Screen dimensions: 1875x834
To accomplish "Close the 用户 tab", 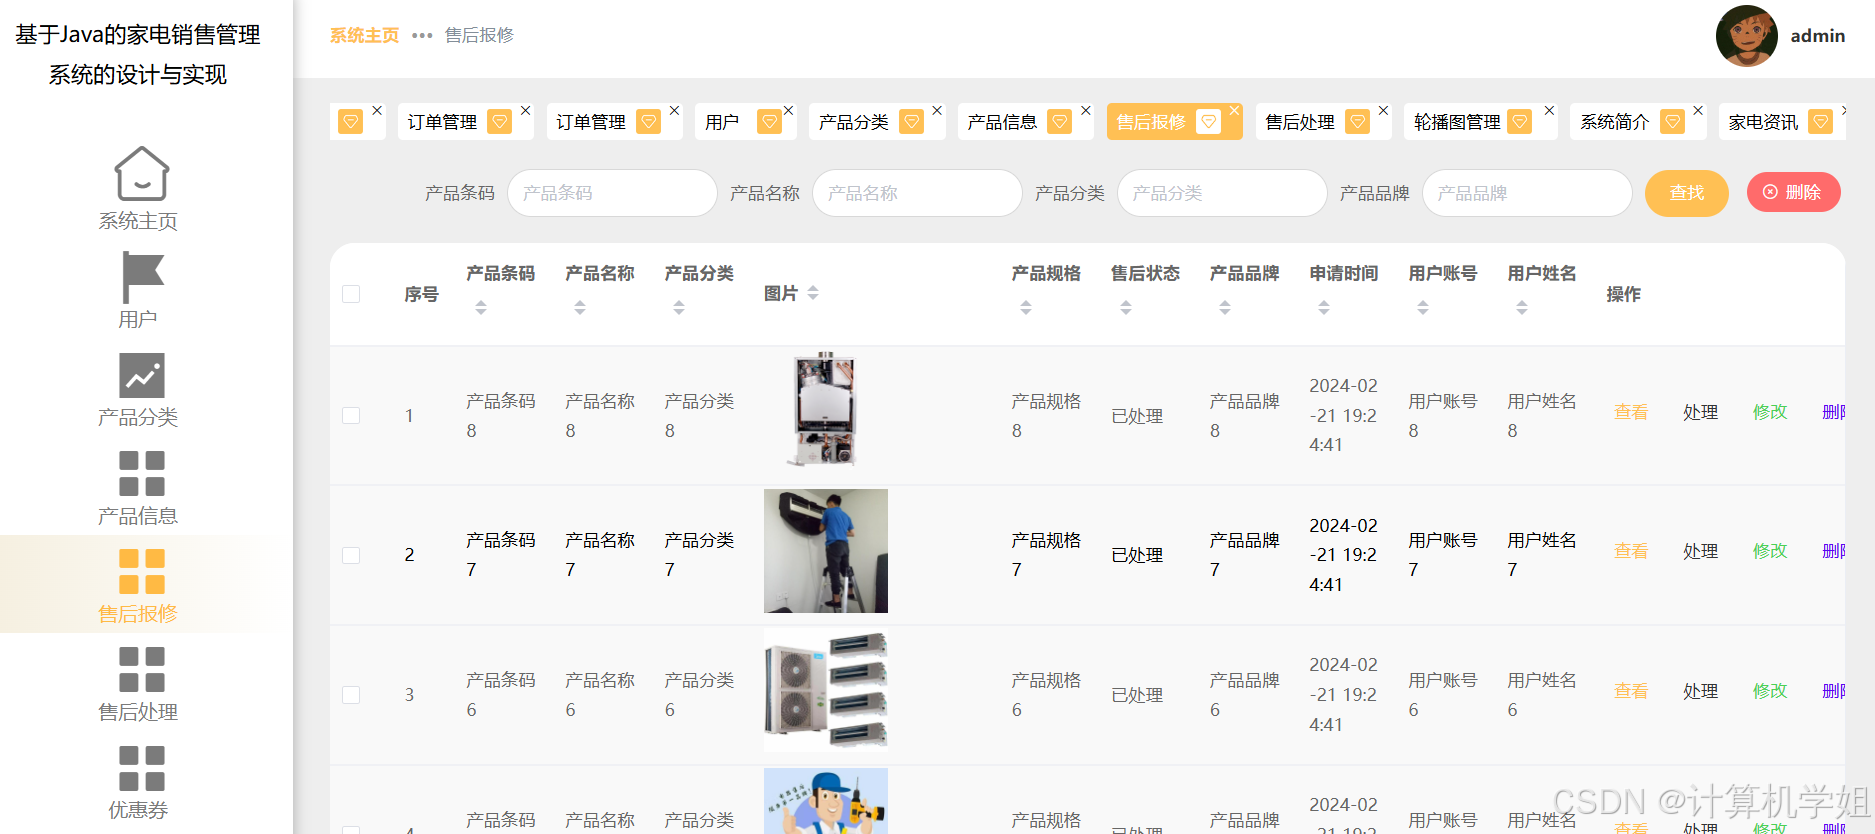I will [x=788, y=110].
